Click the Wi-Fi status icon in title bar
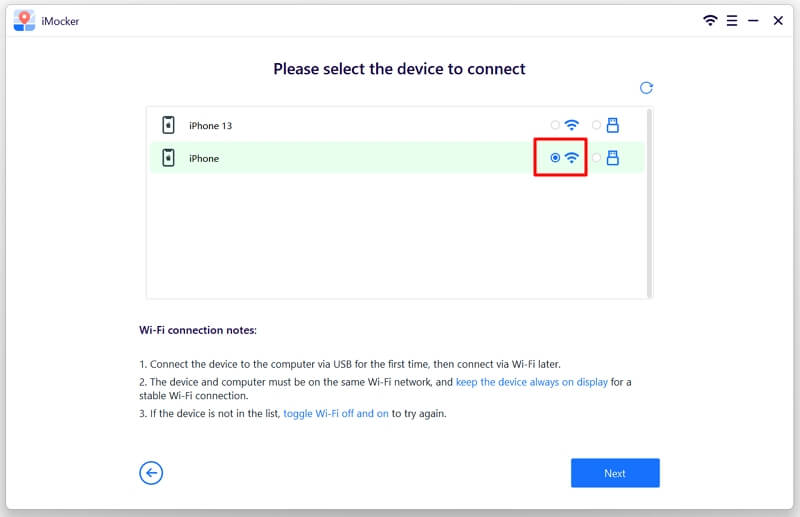Image resolution: width=800 pixels, height=517 pixels. (x=710, y=21)
